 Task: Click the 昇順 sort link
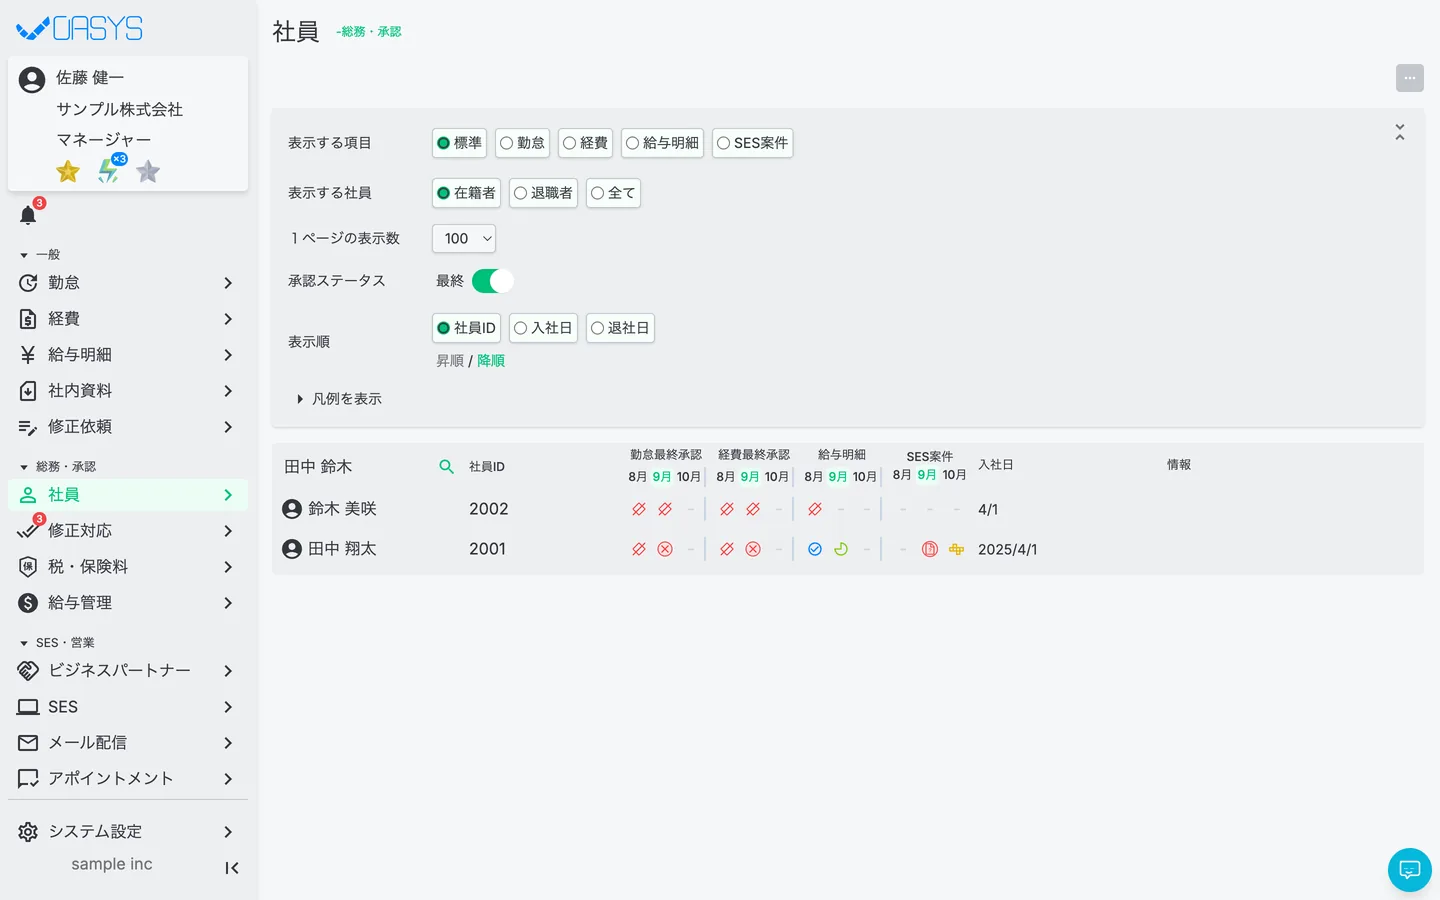click(x=450, y=361)
